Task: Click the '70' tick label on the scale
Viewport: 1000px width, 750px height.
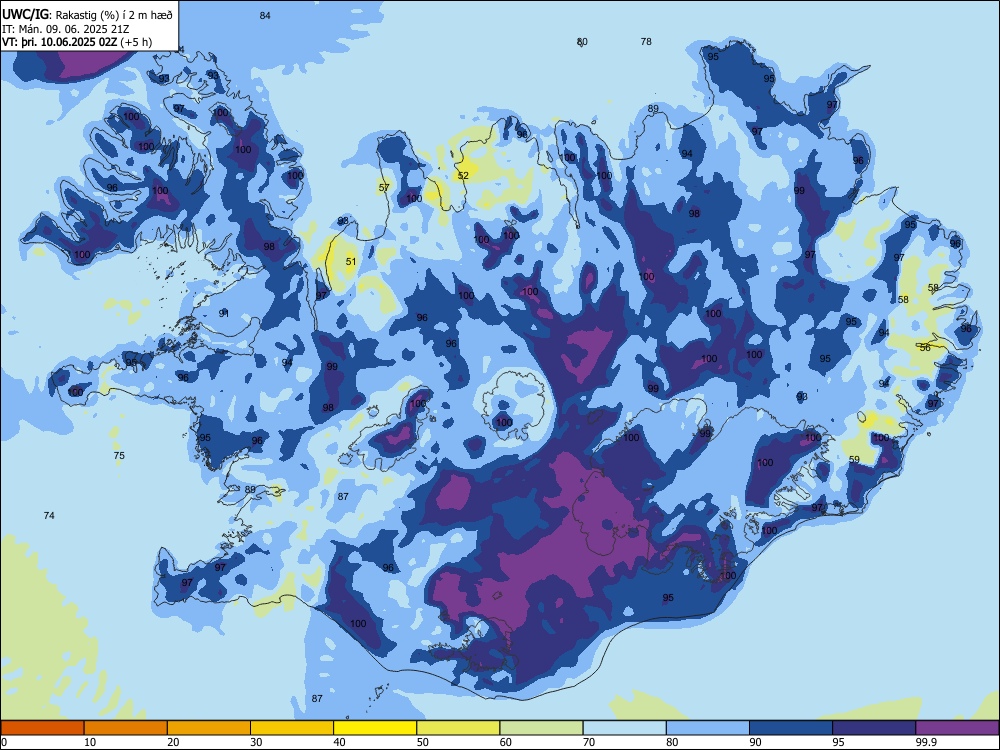Action: click(589, 742)
